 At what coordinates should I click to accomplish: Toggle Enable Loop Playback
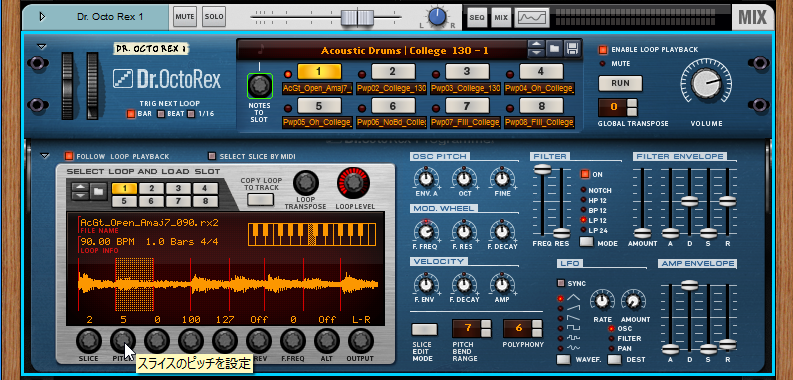coord(602,50)
